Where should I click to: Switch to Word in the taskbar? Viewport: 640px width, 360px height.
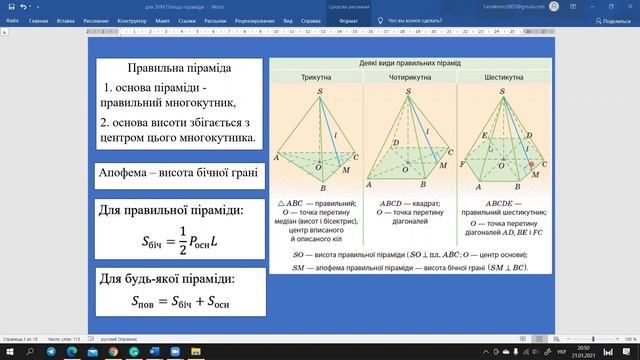[x=154, y=351]
